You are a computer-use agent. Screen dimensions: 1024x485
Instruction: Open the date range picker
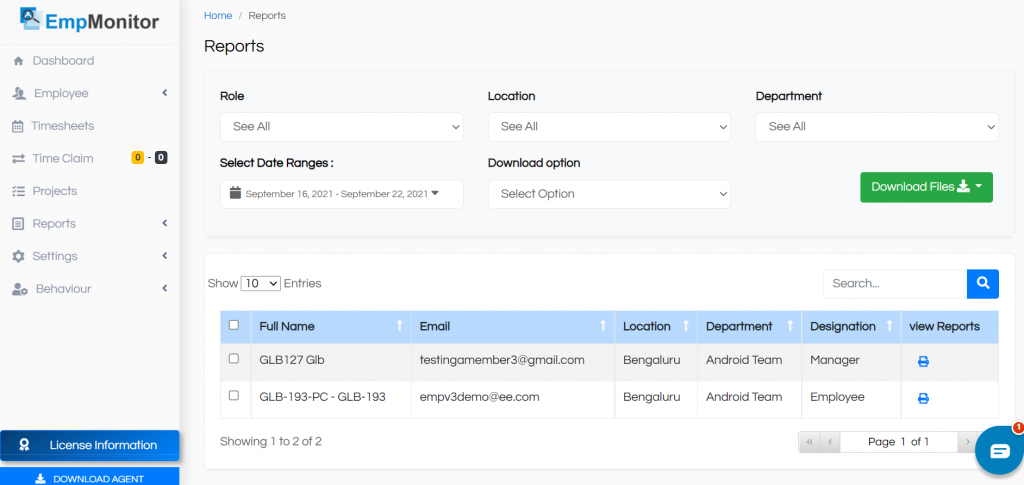[342, 194]
